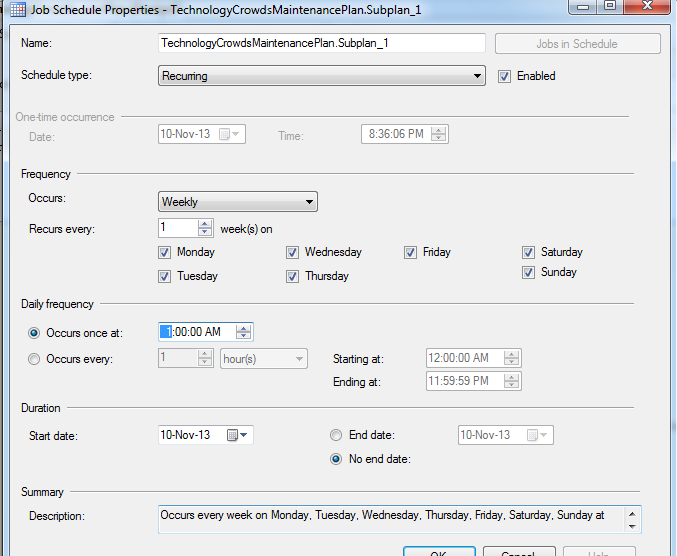The width and height of the screenshot is (677, 556).
Task: Increment the Occurs once at time
Action: click(x=243, y=328)
